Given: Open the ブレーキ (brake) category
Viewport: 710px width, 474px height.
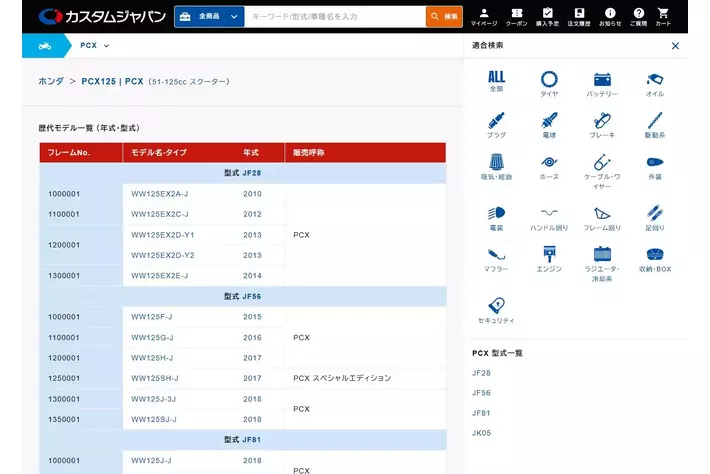Looking at the screenshot, I should coord(602,125).
